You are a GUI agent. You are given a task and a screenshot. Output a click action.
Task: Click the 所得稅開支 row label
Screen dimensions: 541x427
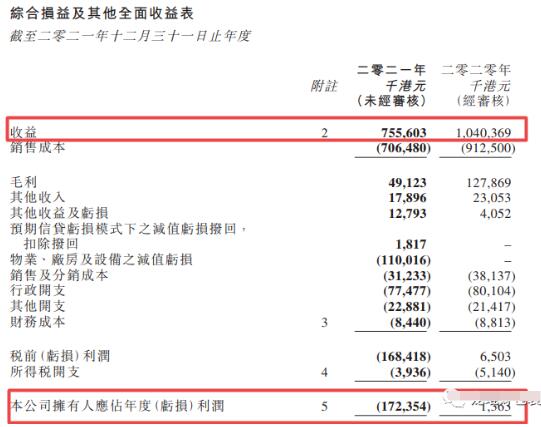pyautogui.click(x=45, y=372)
